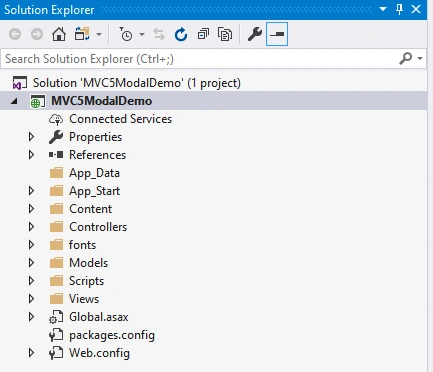Image resolution: width=433 pixels, height=372 pixels.
Task: Select the Properties tree item
Action: point(95,137)
